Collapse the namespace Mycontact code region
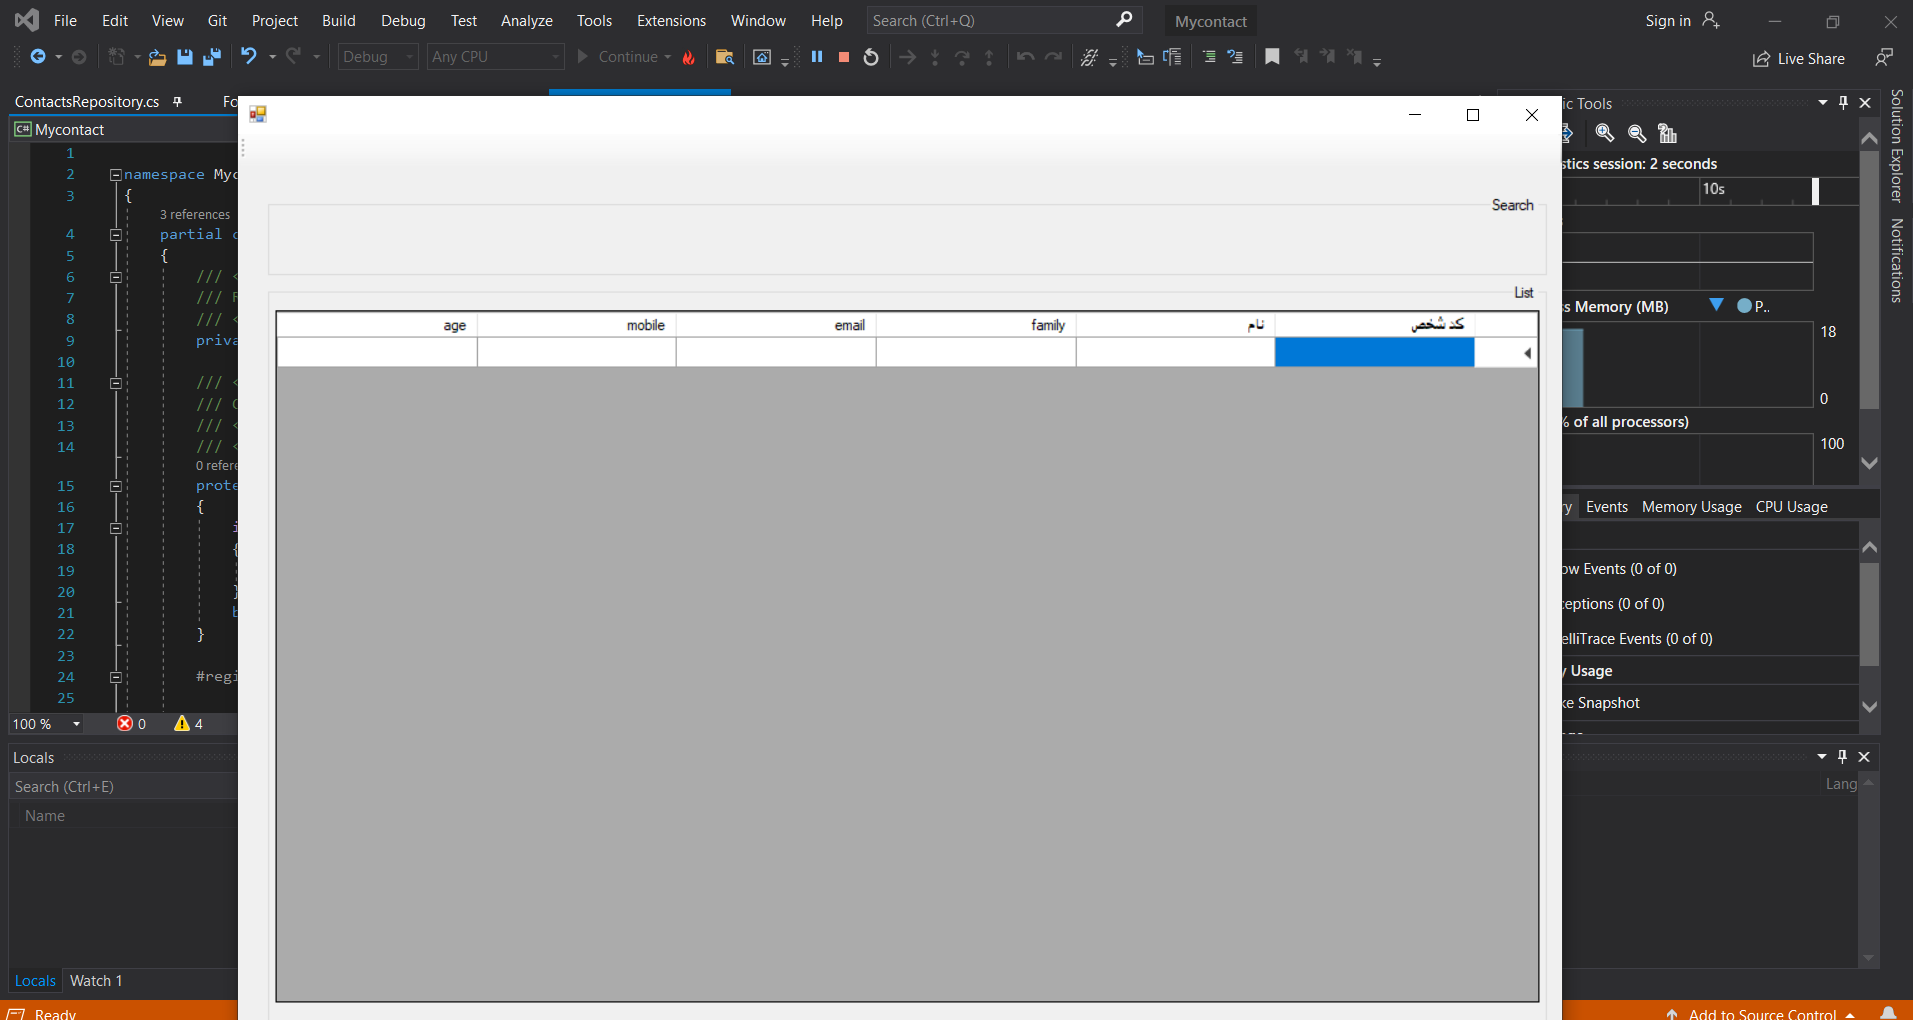Viewport: 1913px width, 1020px height. click(x=115, y=174)
